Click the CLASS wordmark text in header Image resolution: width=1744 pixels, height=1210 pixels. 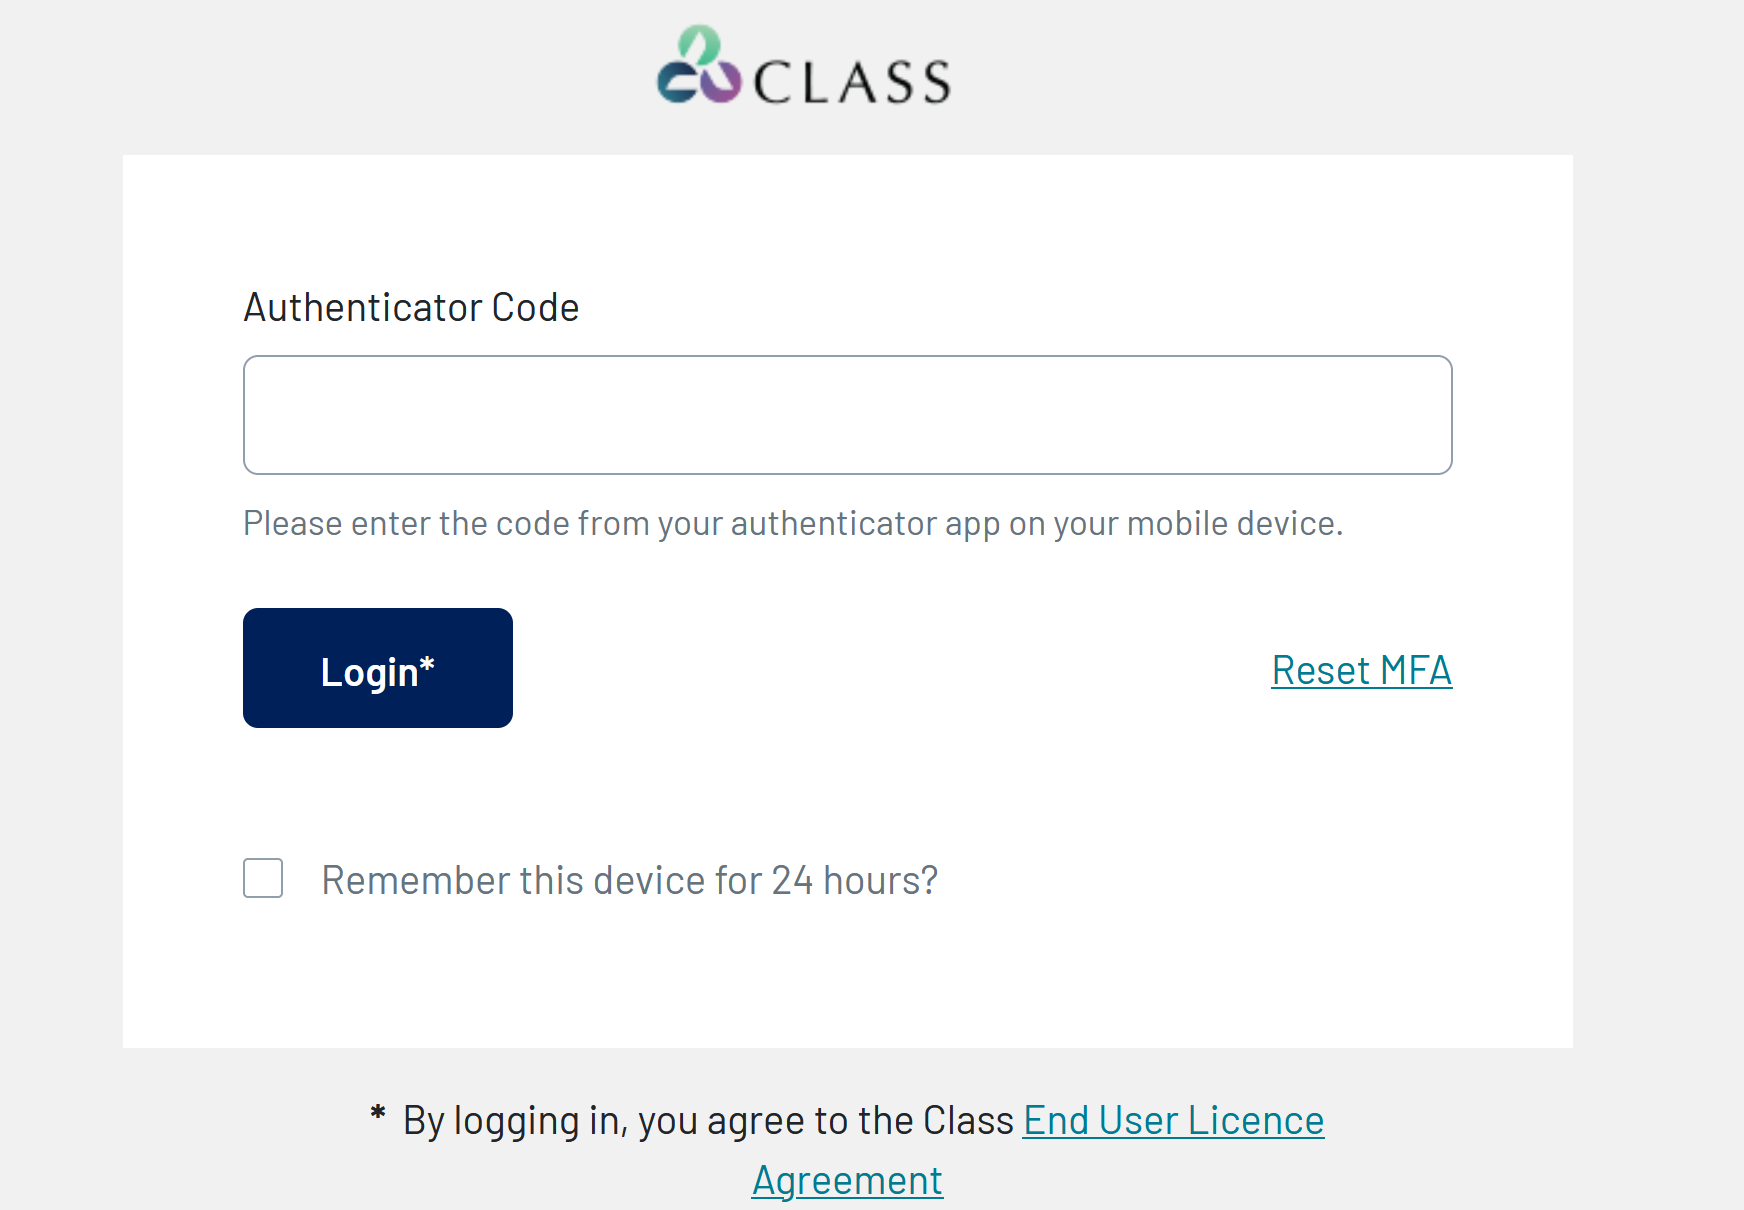[851, 82]
